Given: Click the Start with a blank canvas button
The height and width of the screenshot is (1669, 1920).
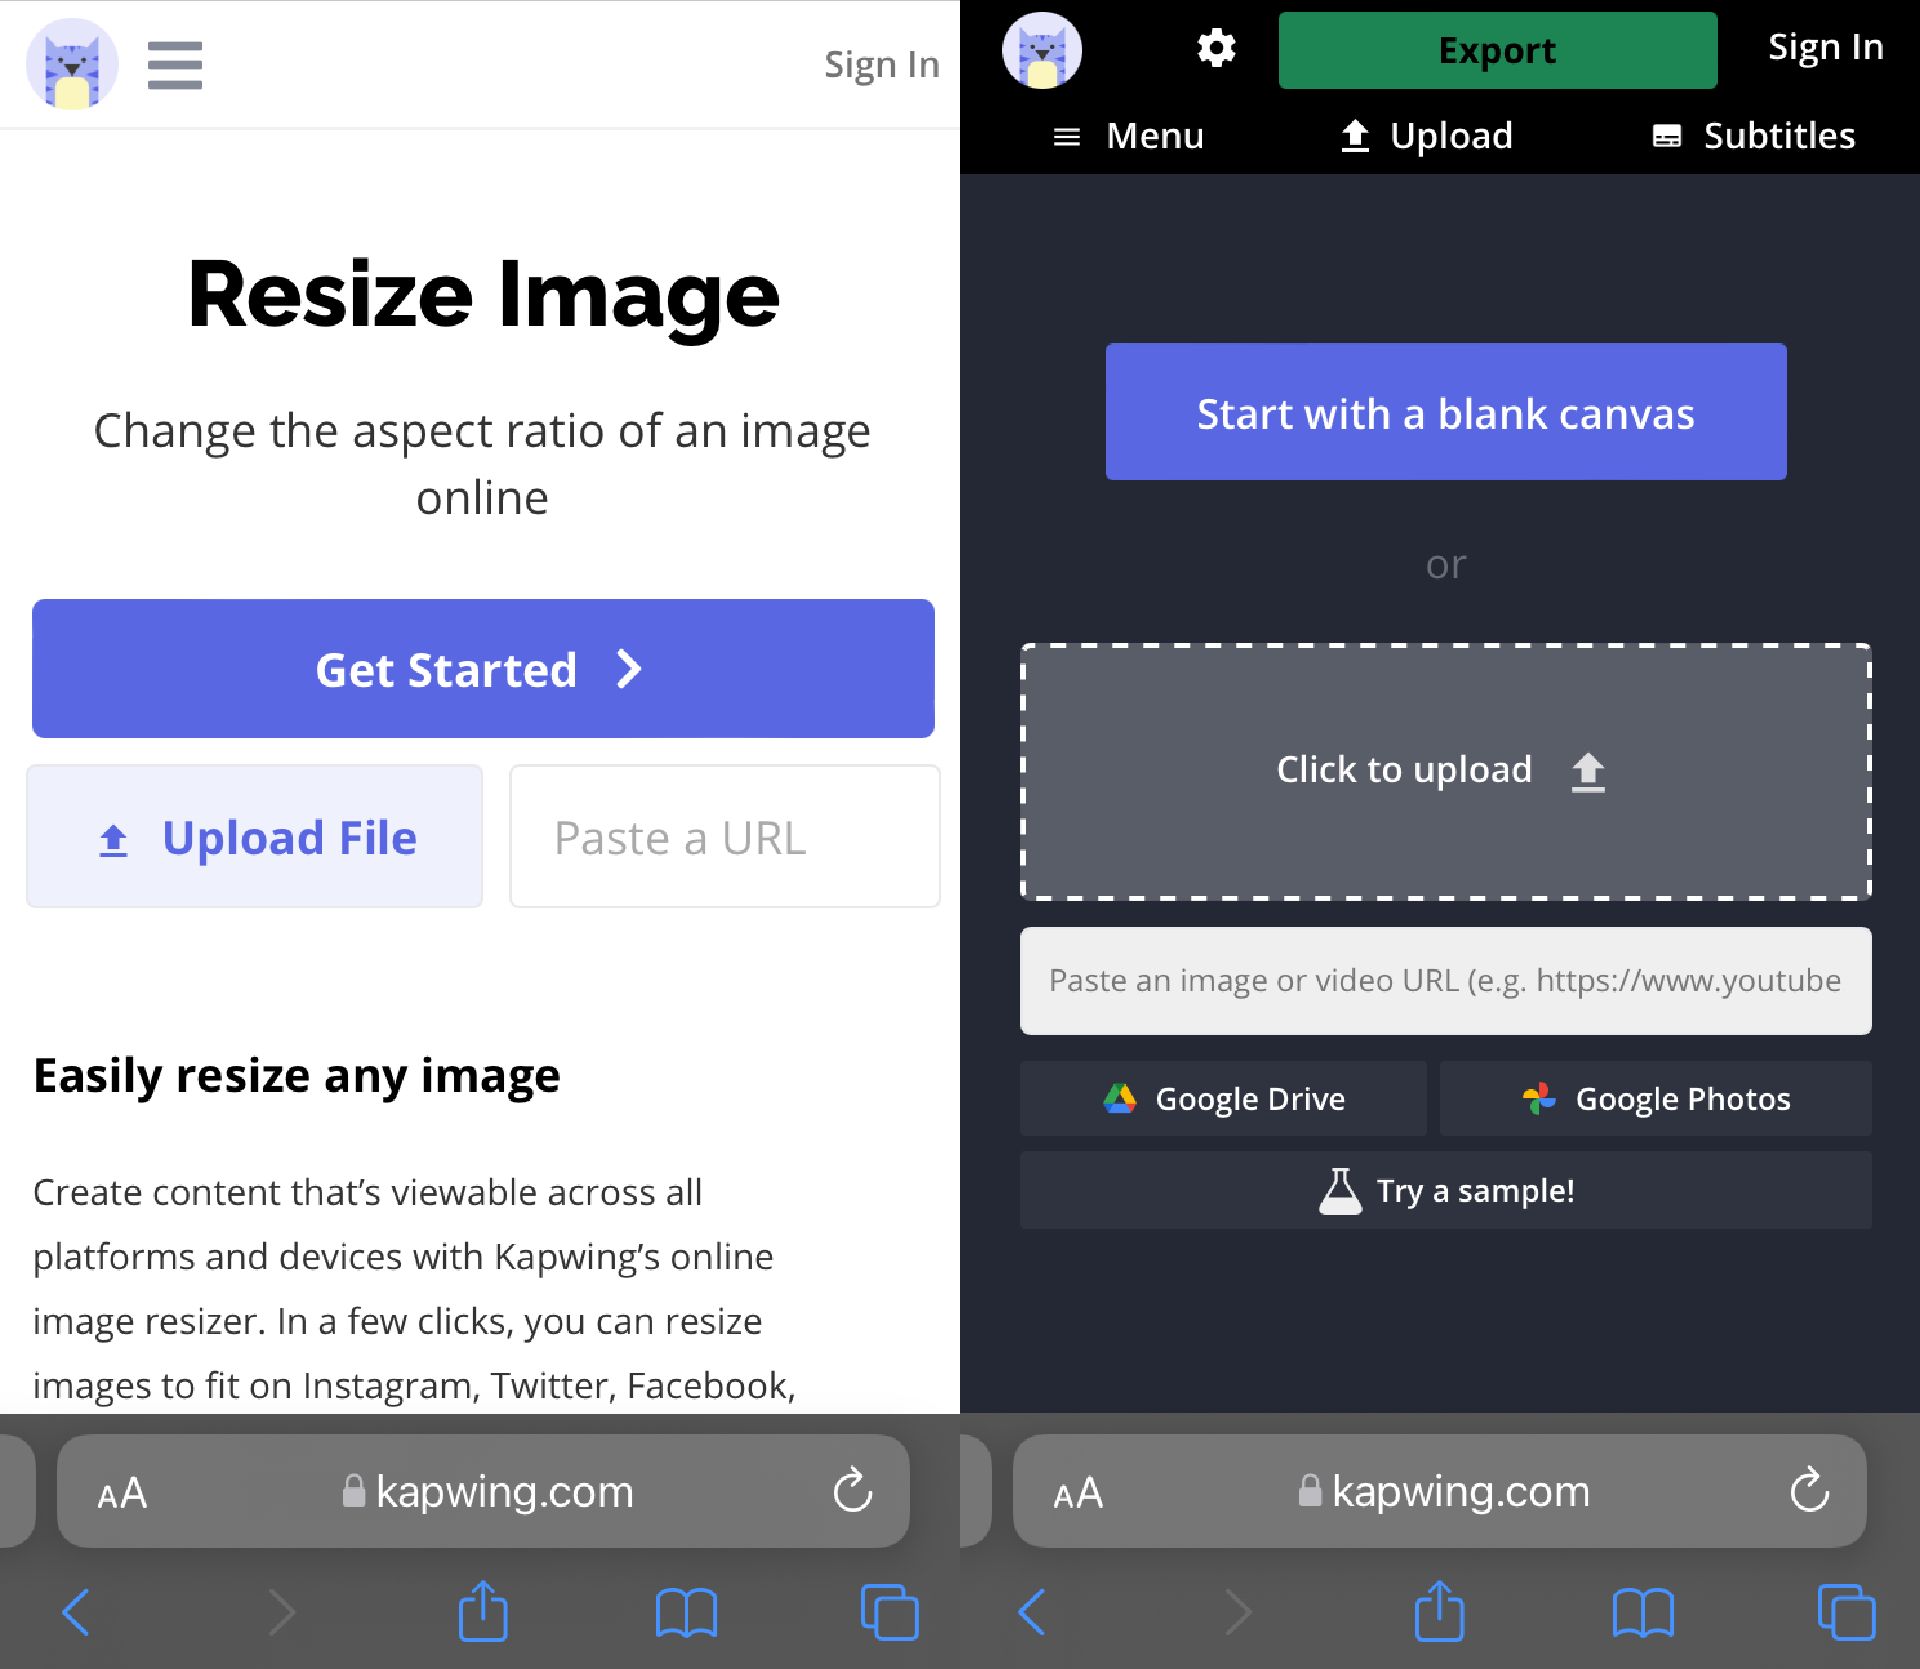Looking at the screenshot, I should click(x=1445, y=413).
